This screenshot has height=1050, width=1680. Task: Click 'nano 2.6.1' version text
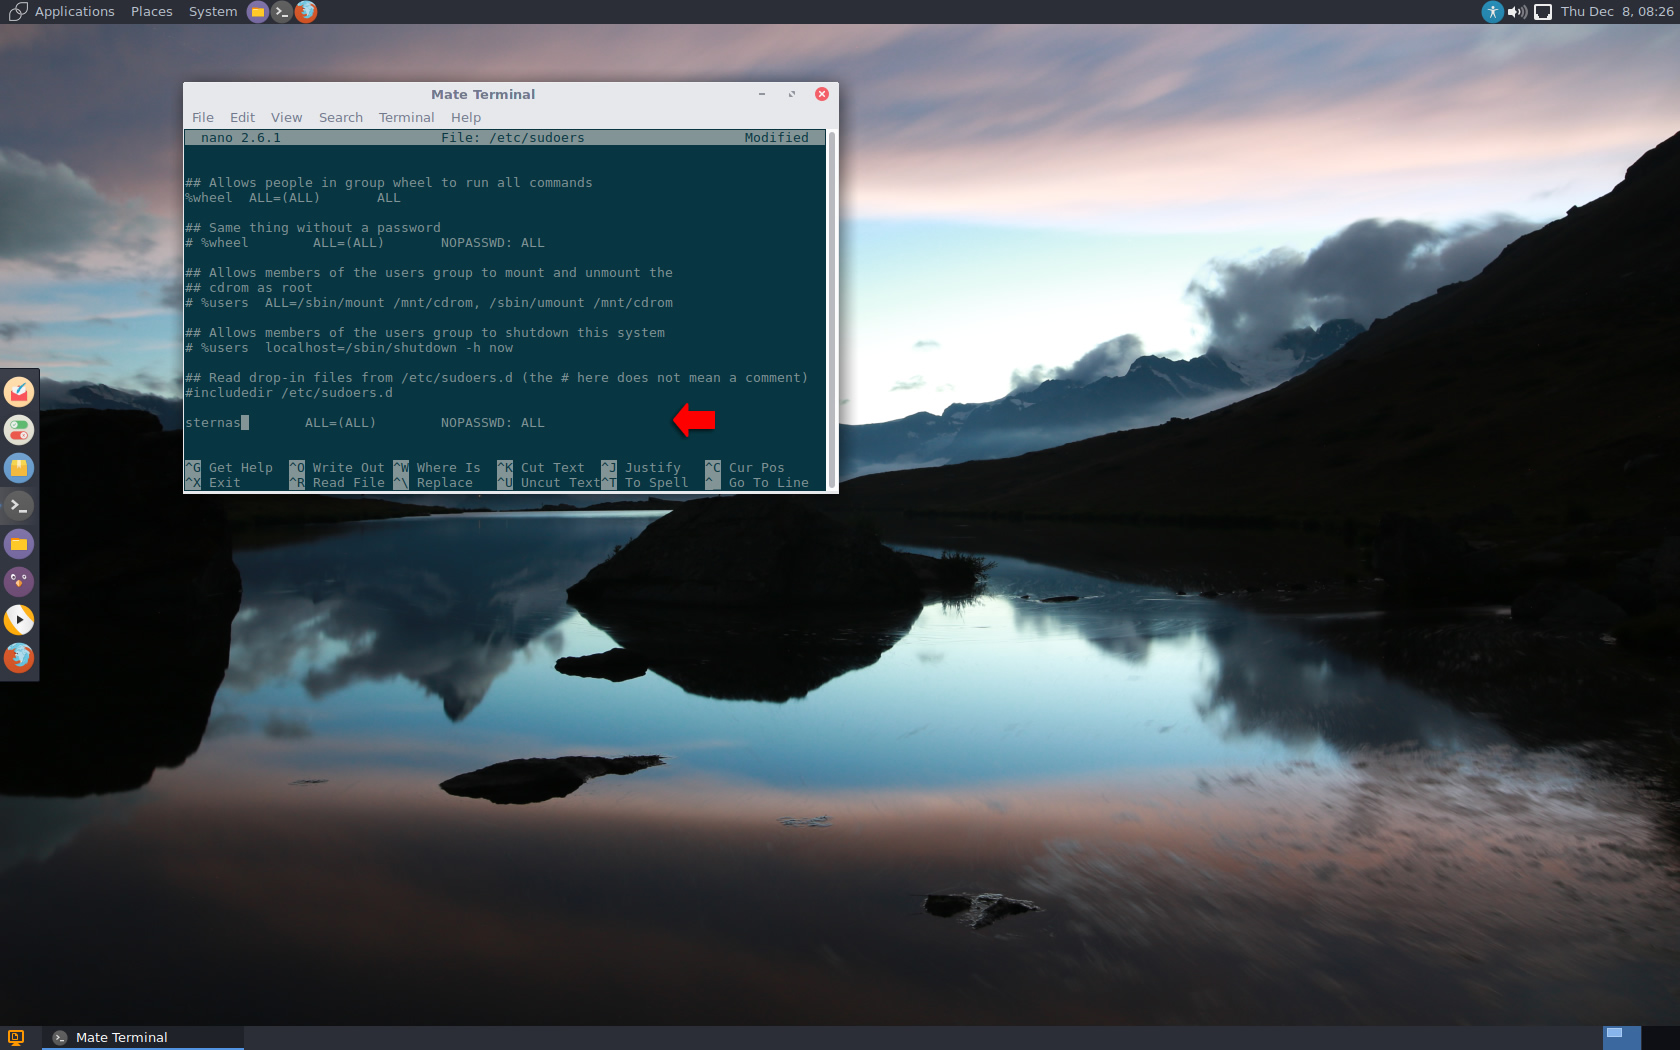pos(241,138)
